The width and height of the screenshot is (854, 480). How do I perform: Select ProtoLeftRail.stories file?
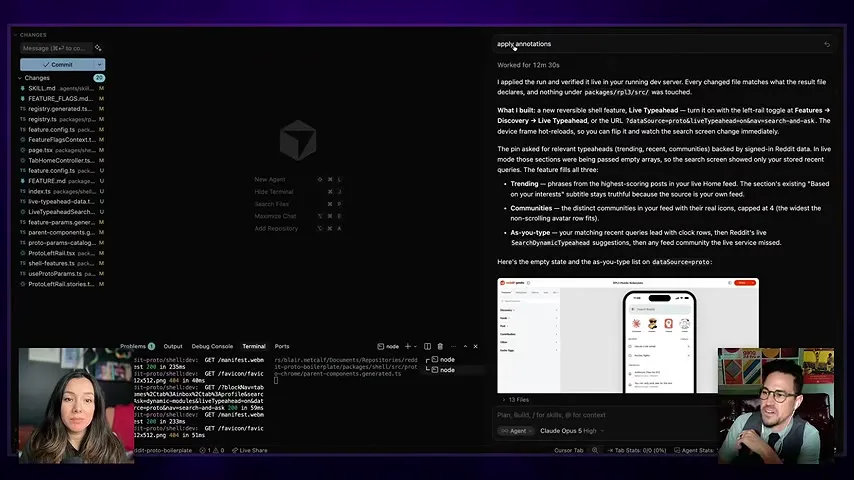(x=62, y=284)
